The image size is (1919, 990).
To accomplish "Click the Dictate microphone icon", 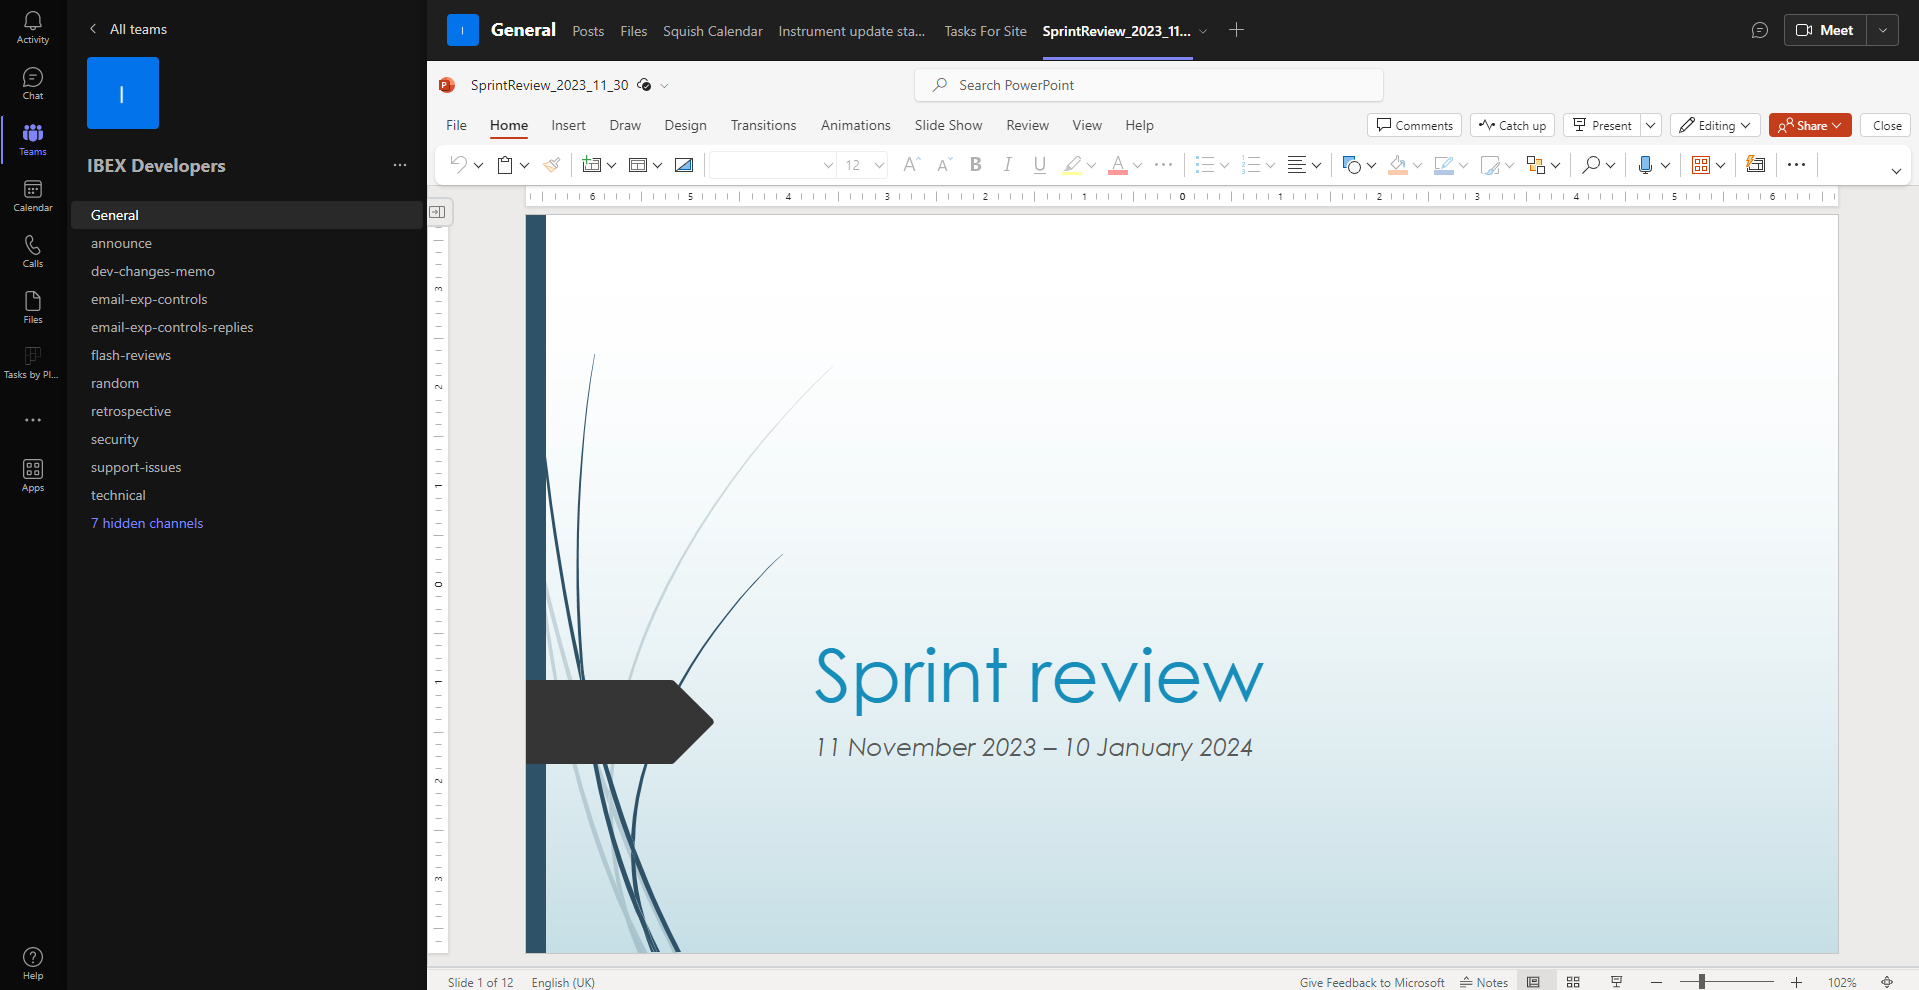I will pos(1644,165).
